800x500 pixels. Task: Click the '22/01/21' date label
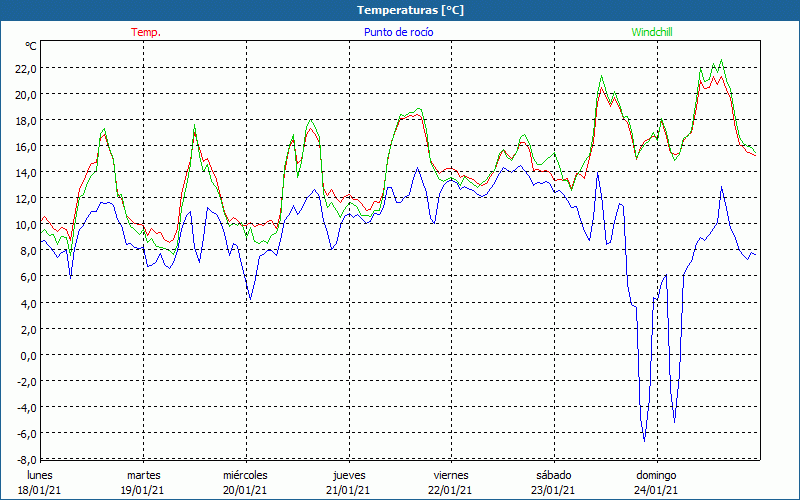click(x=451, y=490)
